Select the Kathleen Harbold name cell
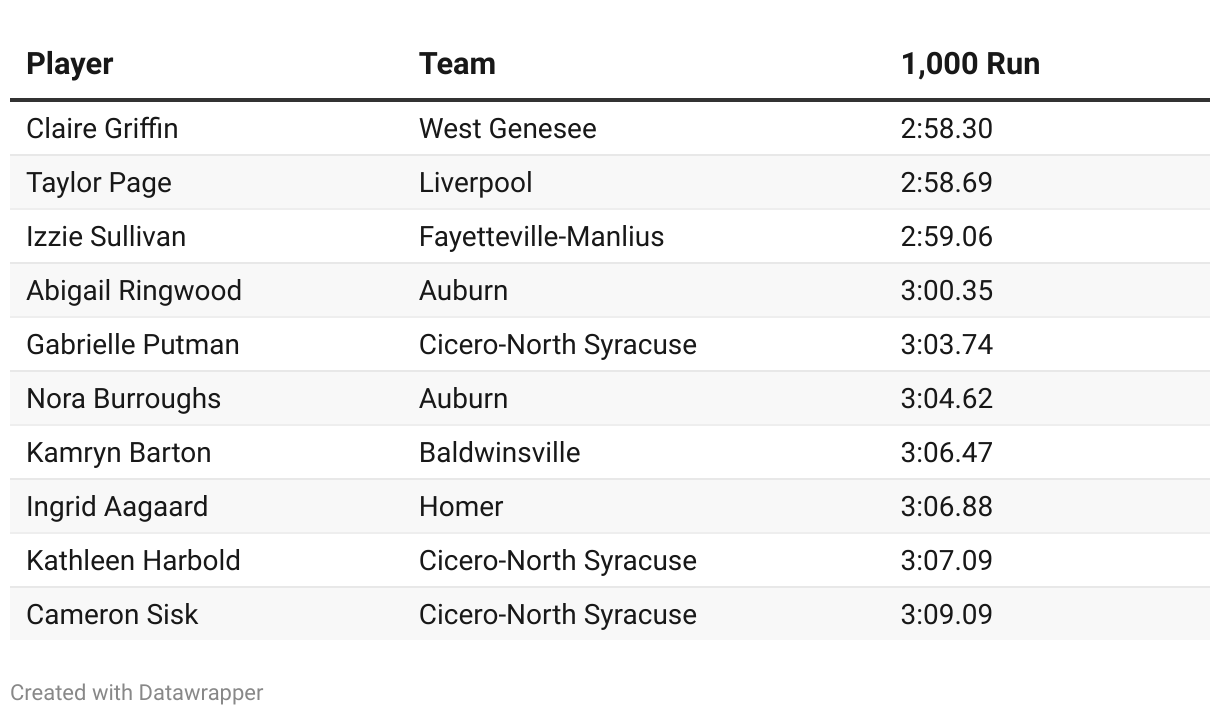This screenshot has height=716, width=1220. click(x=133, y=561)
